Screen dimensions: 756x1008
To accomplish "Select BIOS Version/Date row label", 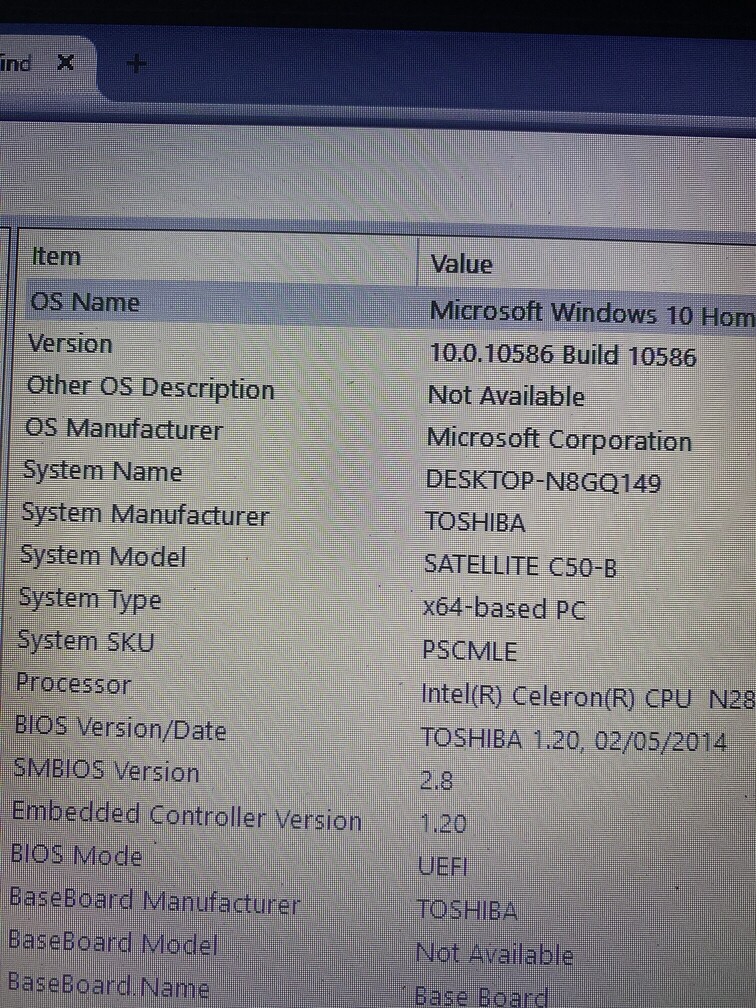I will [120, 728].
